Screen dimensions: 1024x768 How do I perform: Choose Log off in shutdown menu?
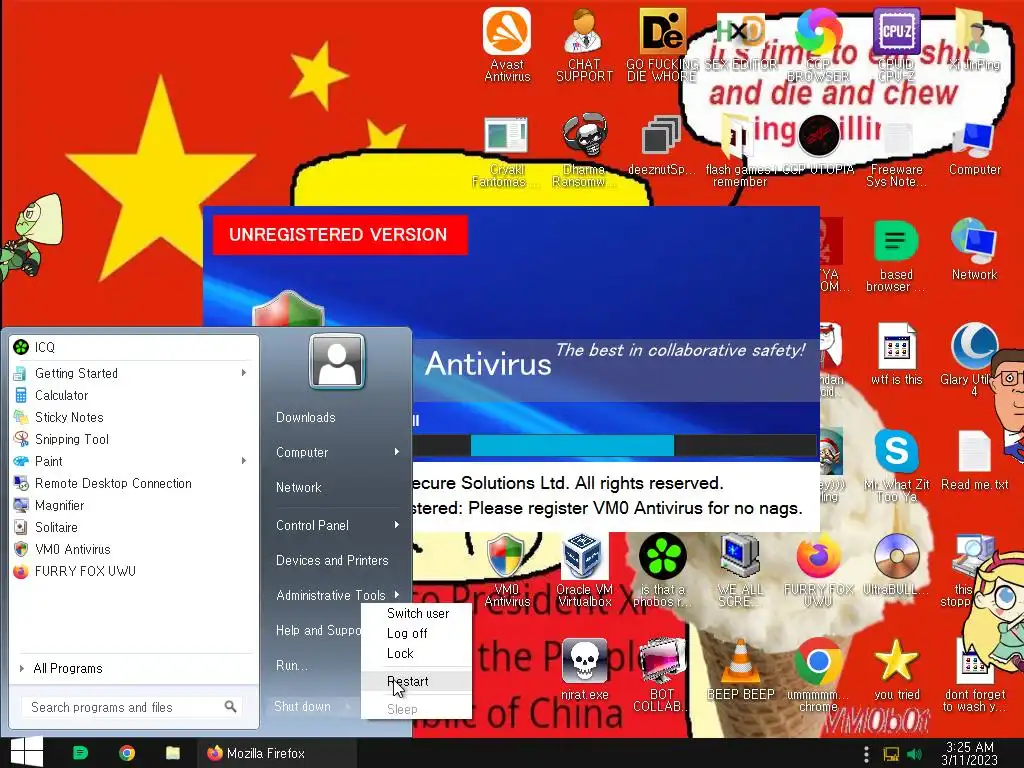407,633
